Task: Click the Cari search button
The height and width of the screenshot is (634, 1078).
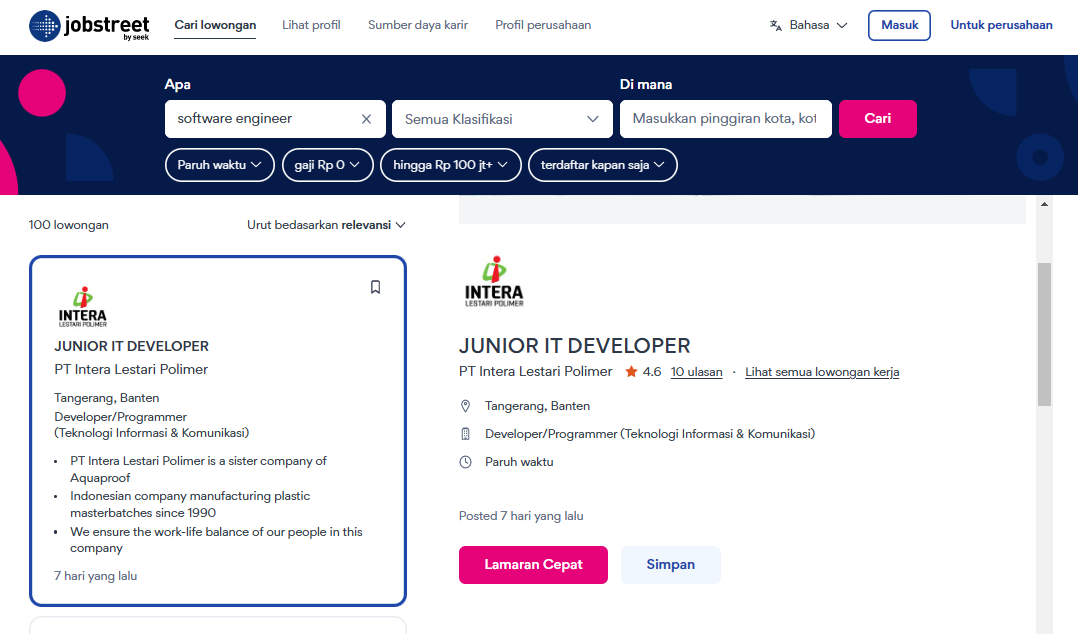Action: 877,119
